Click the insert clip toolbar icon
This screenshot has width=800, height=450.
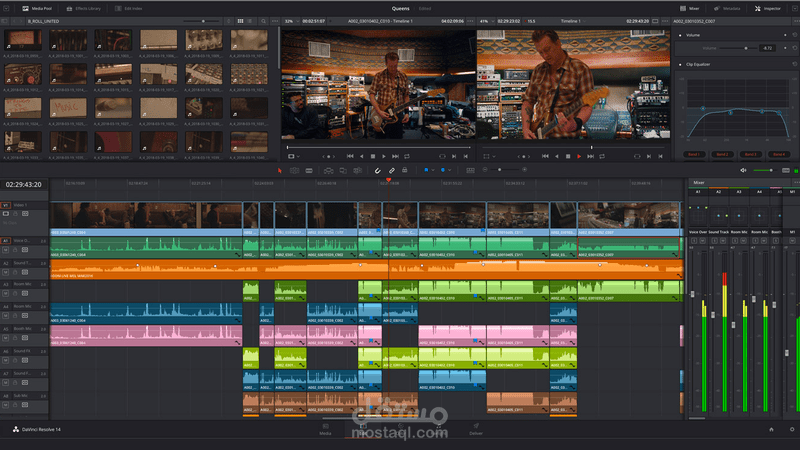pyautogui.click(x=329, y=170)
